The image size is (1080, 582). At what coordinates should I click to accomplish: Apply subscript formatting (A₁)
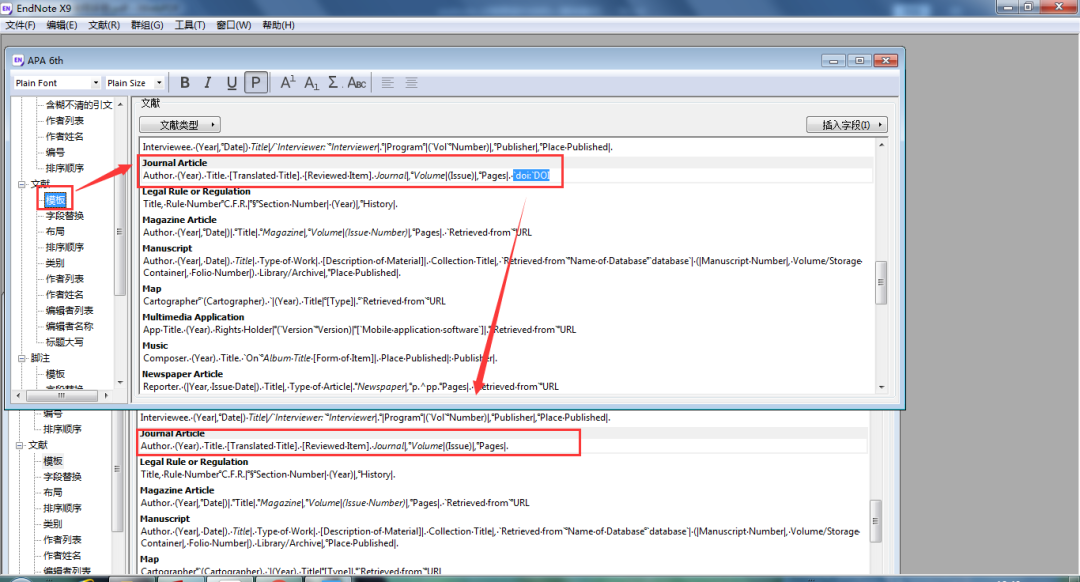coord(311,83)
